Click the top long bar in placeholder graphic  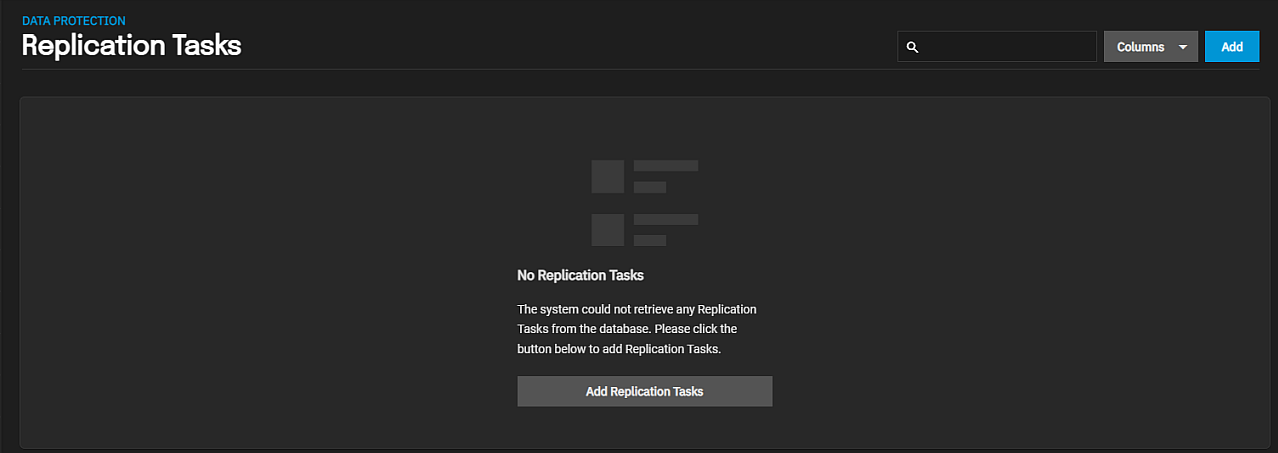pyautogui.click(x=665, y=165)
